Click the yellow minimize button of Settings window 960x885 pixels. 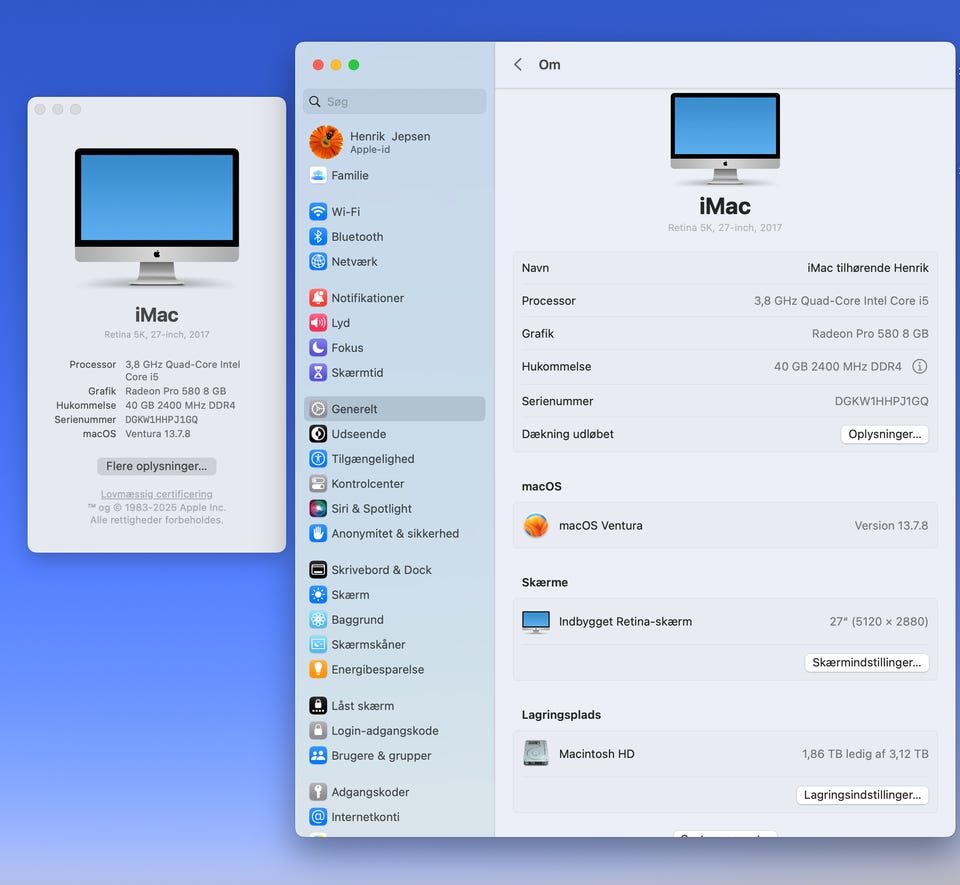(x=336, y=65)
